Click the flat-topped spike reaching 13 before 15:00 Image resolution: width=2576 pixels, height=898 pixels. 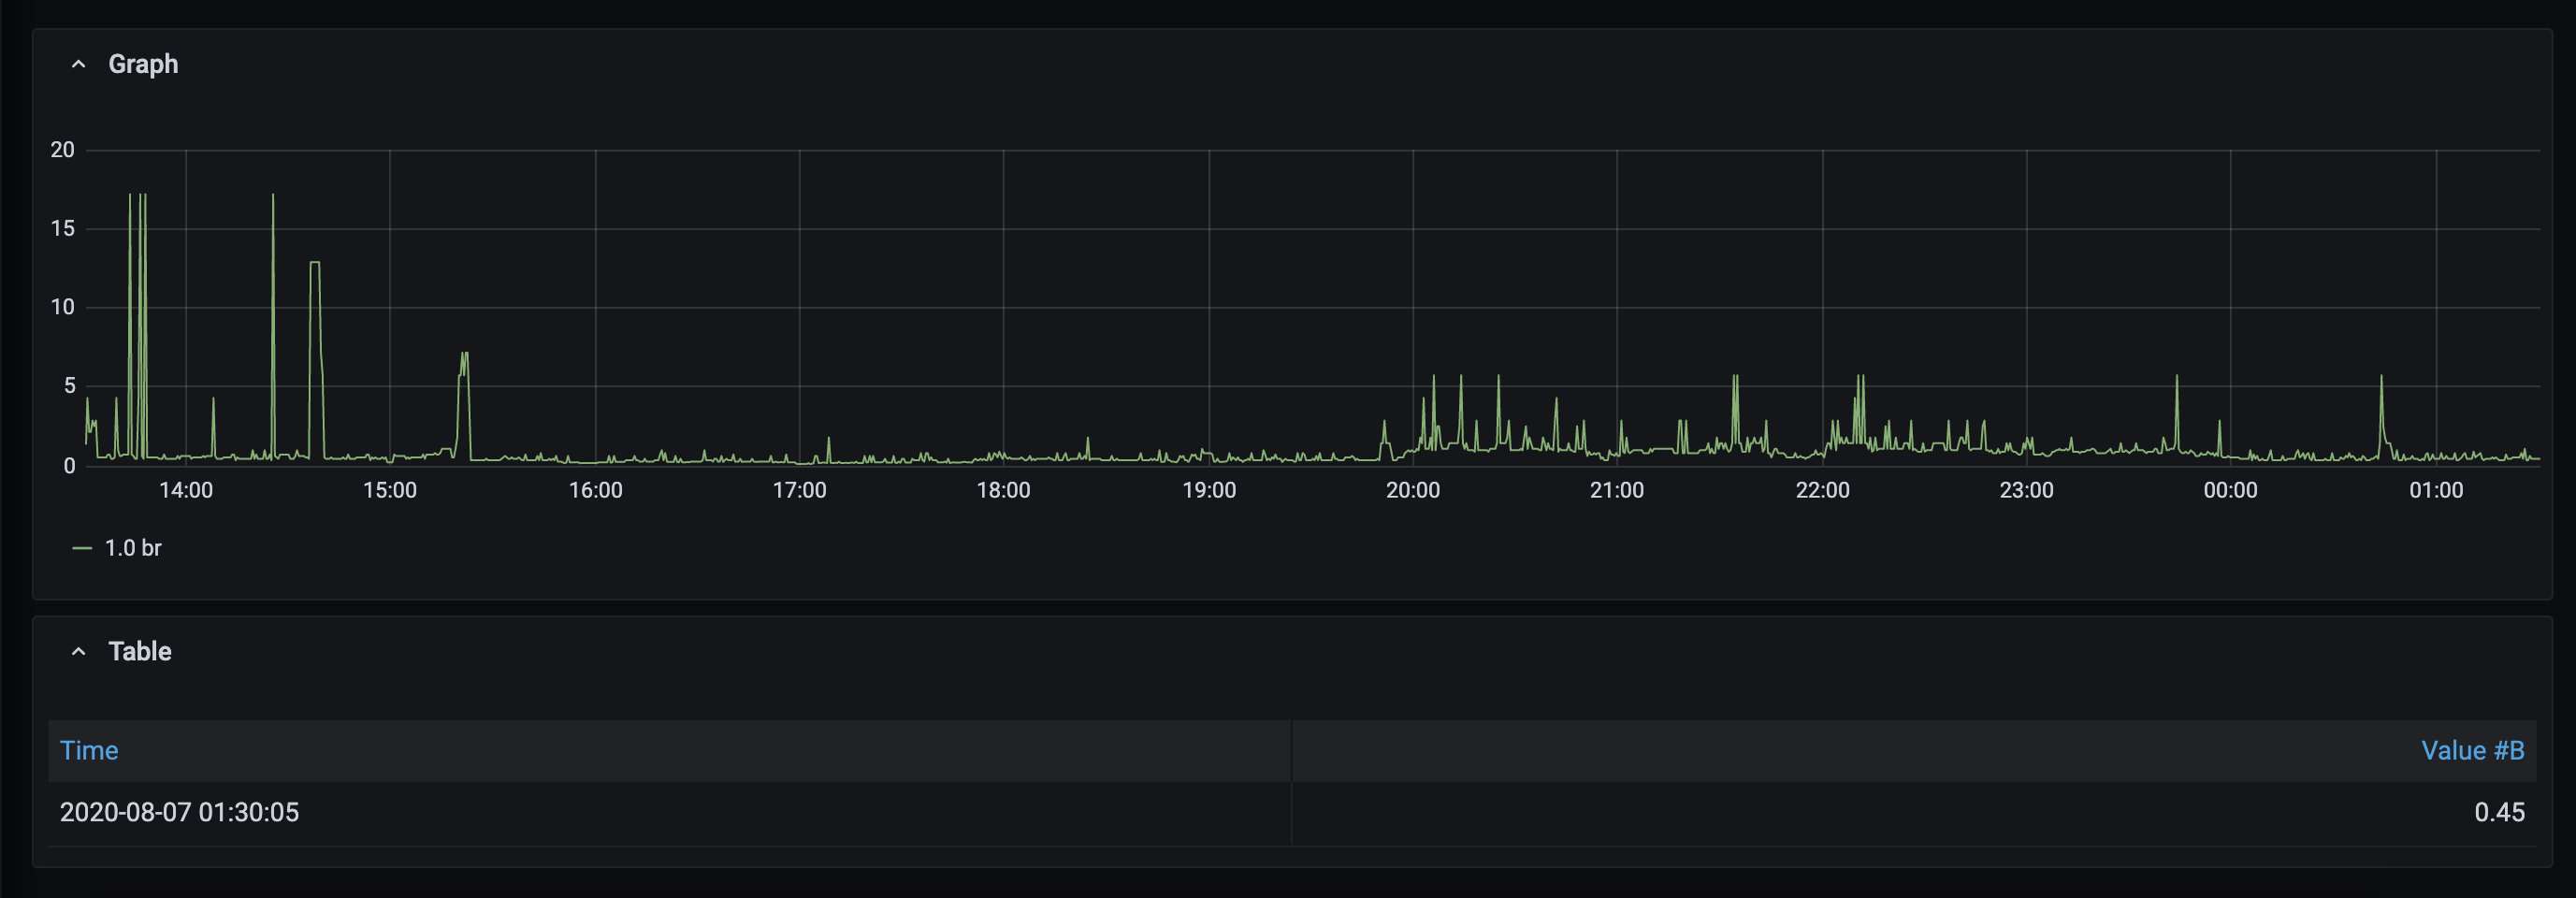coord(315,263)
